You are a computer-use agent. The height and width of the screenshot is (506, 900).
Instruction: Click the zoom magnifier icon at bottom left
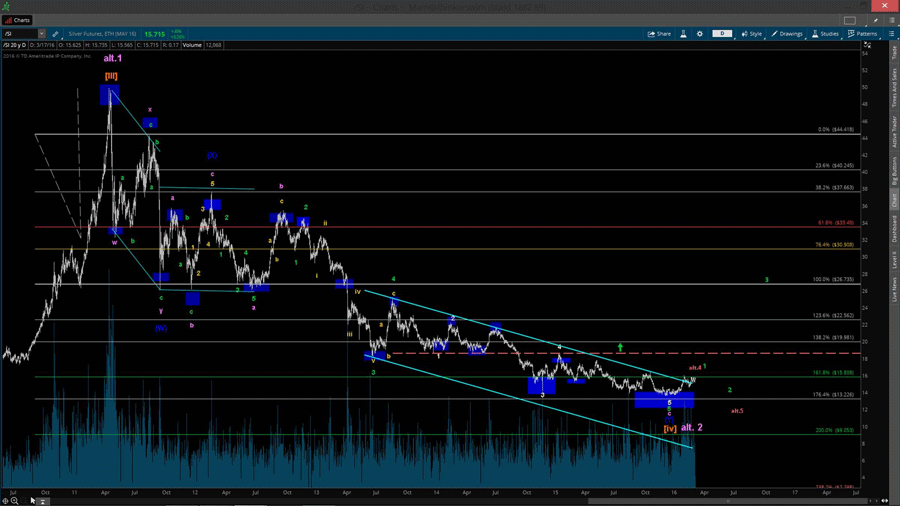15,501
